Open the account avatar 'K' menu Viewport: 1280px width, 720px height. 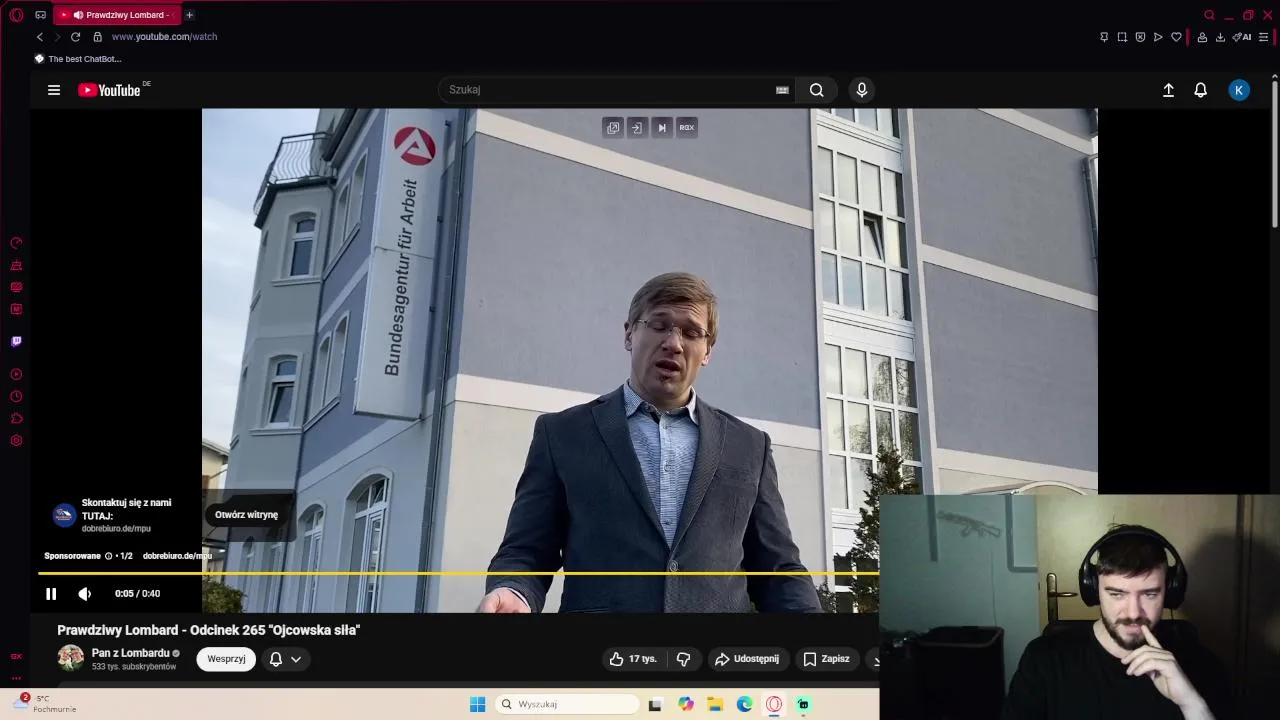coord(1239,90)
